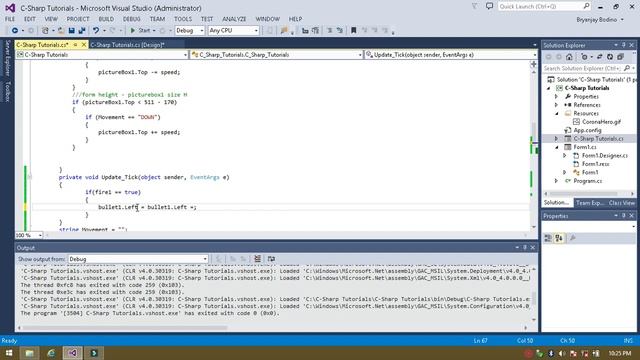Expand the C-Sharp Tutorials.cs tree node
640x360 pixels.
pyautogui.click(x=556, y=139)
